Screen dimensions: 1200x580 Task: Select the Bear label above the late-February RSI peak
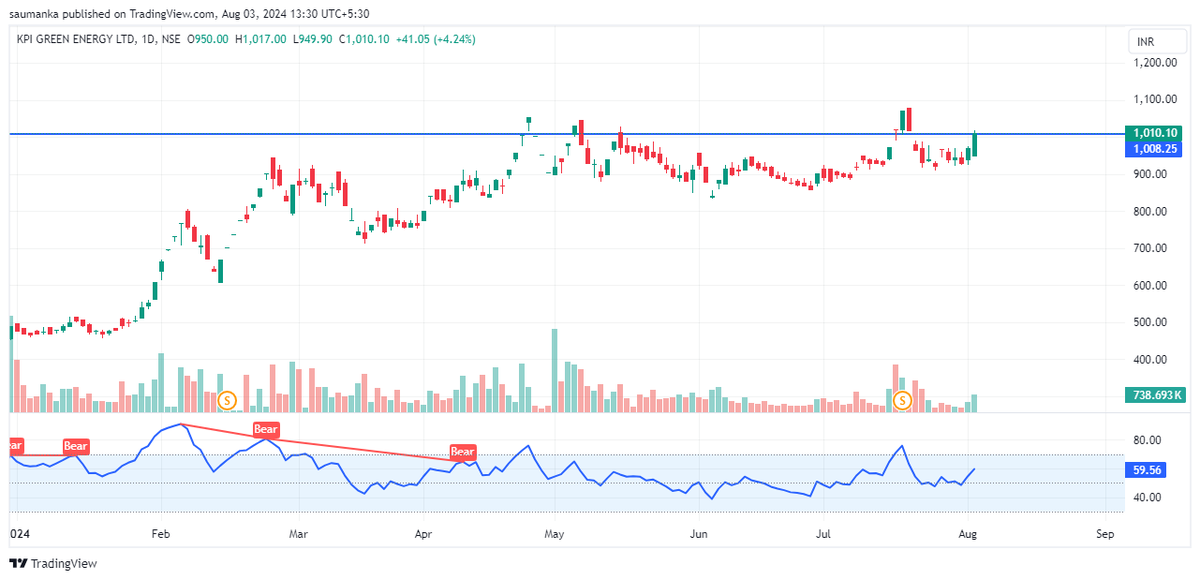pos(265,430)
